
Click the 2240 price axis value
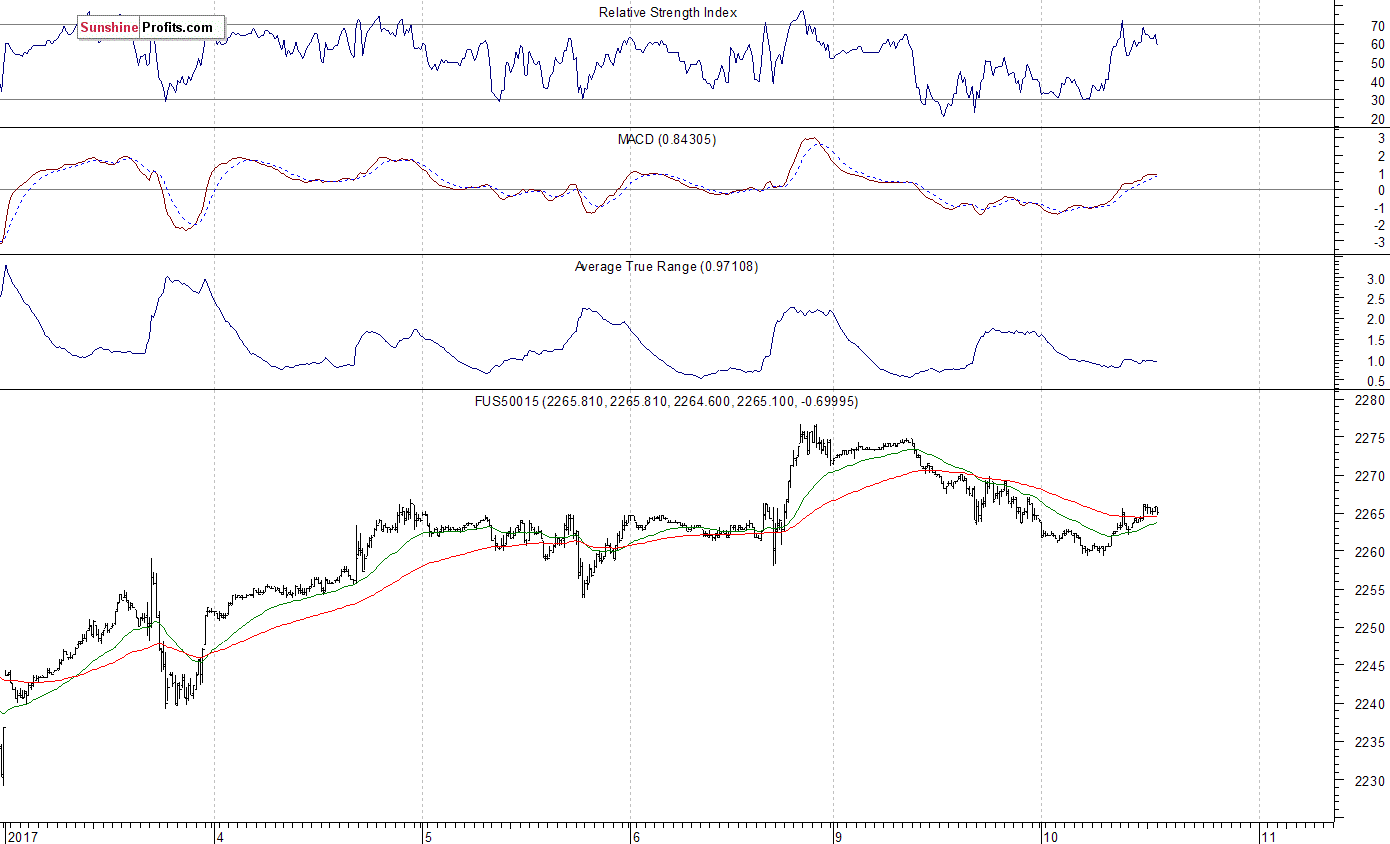(1368, 705)
